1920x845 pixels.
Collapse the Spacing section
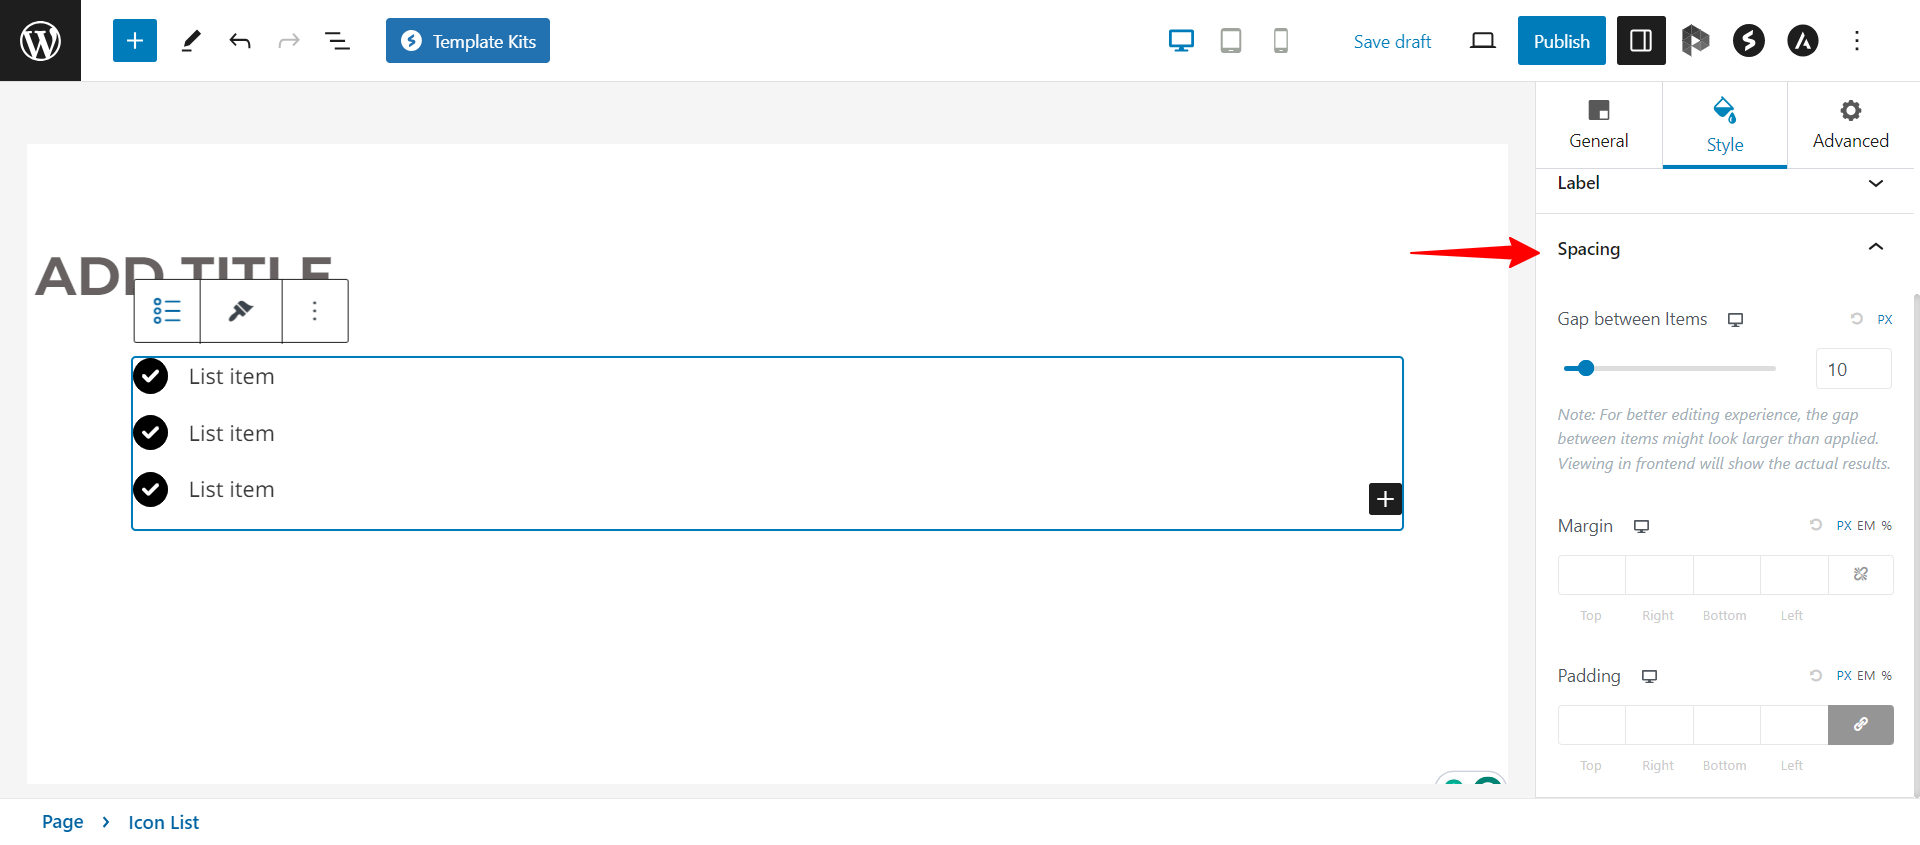pyautogui.click(x=1875, y=248)
